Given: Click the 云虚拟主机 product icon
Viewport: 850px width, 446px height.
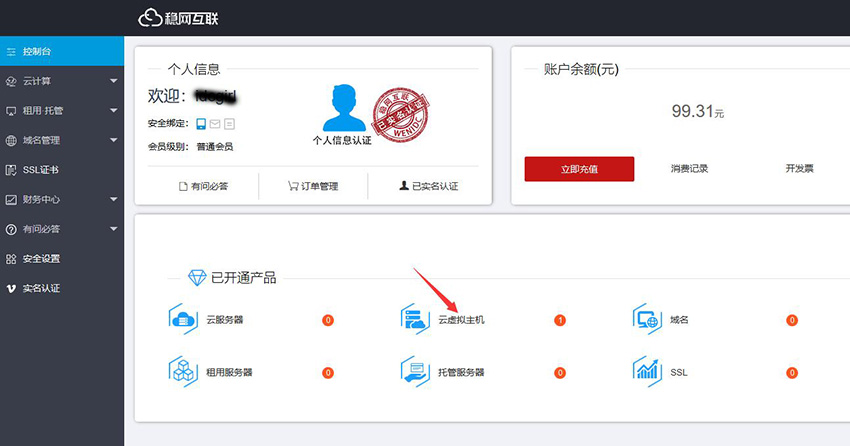Looking at the screenshot, I should pos(415,319).
